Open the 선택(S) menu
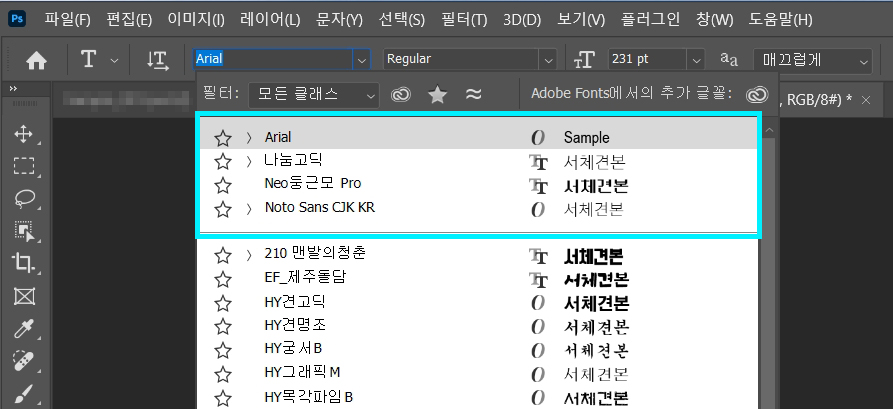 click(x=402, y=20)
